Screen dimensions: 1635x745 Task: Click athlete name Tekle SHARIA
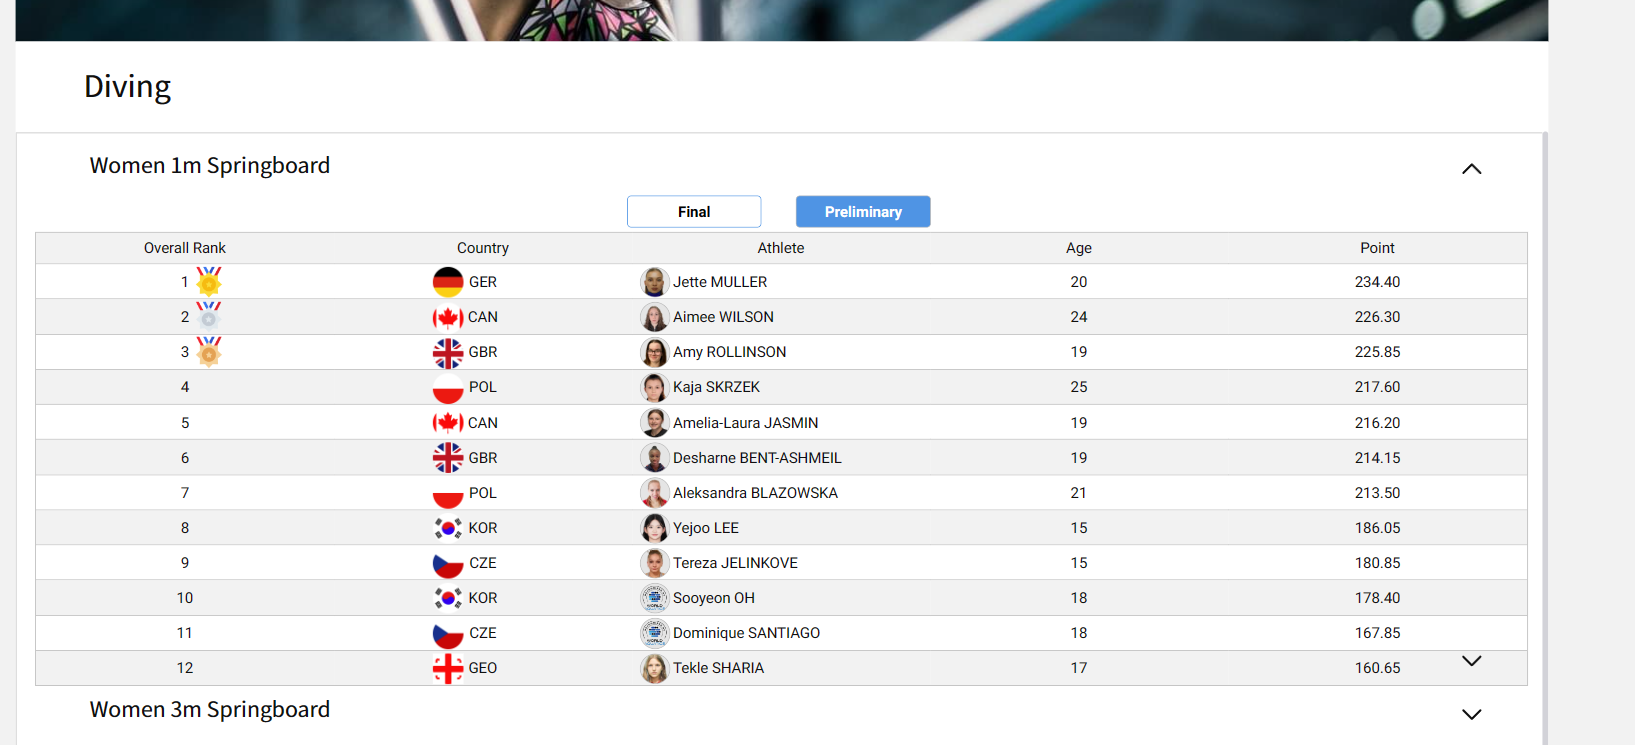point(718,668)
